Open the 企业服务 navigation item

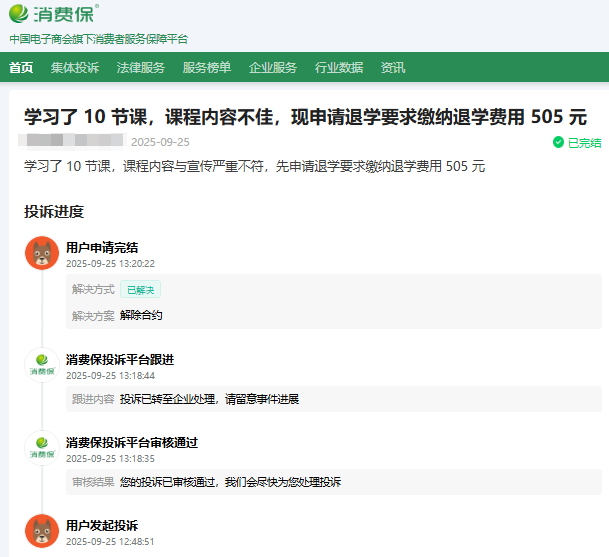(x=273, y=68)
